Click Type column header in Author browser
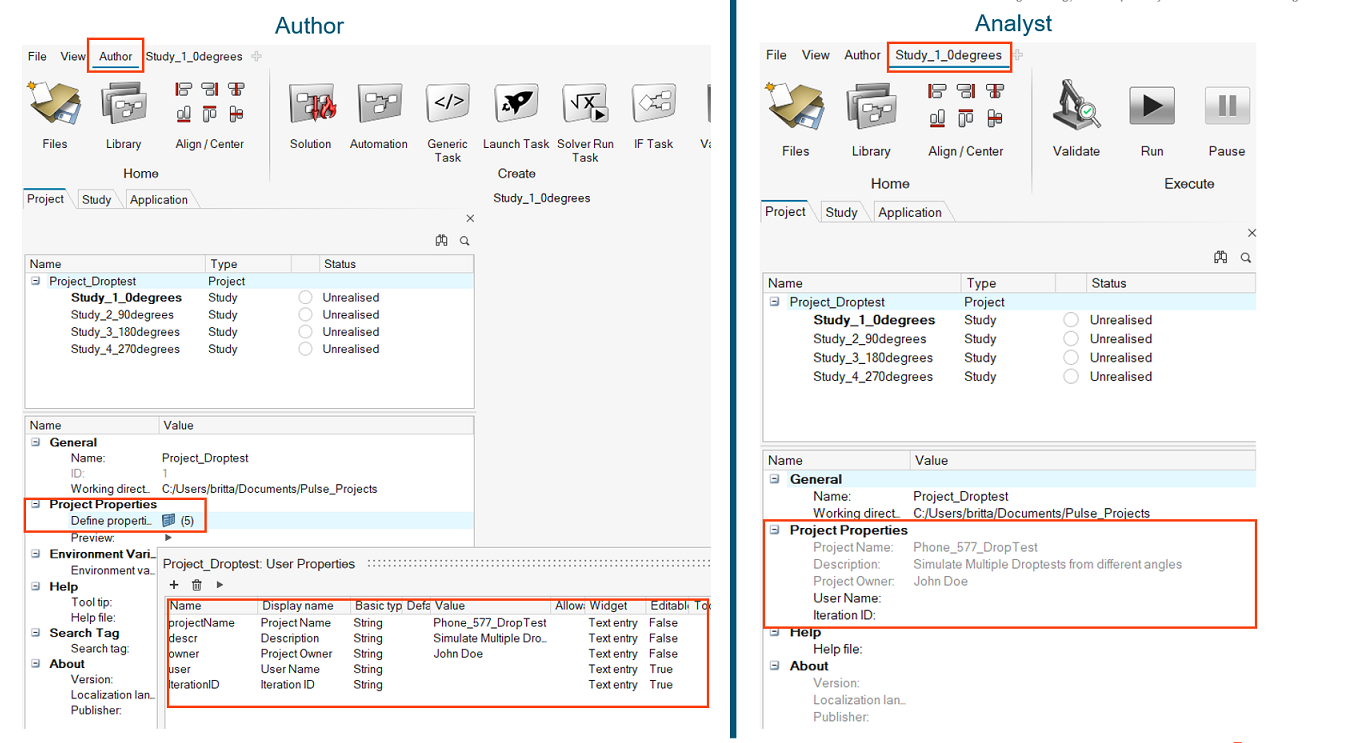The image size is (1367, 743). point(224,264)
